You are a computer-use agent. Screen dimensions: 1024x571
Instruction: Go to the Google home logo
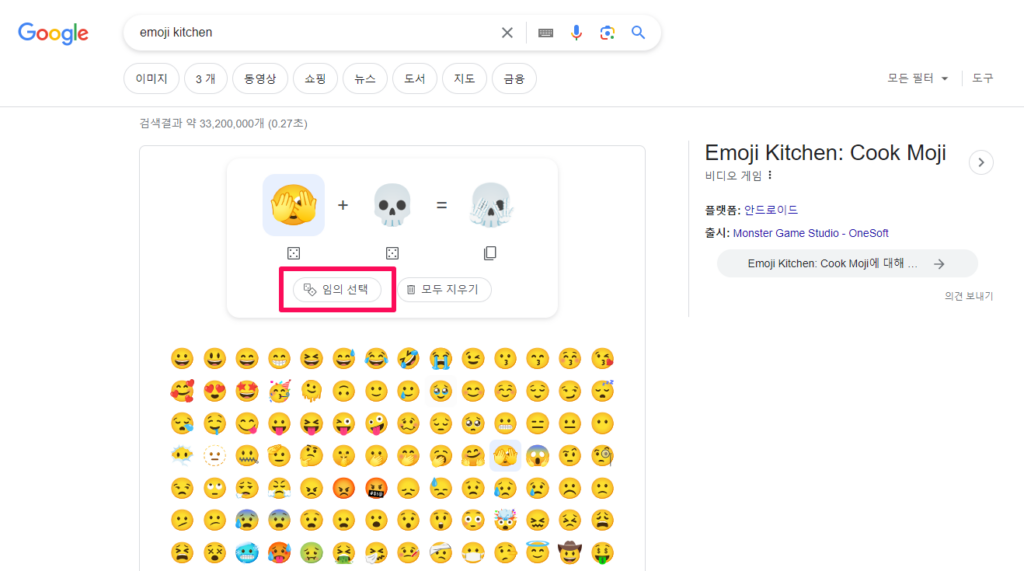(x=53, y=33)
